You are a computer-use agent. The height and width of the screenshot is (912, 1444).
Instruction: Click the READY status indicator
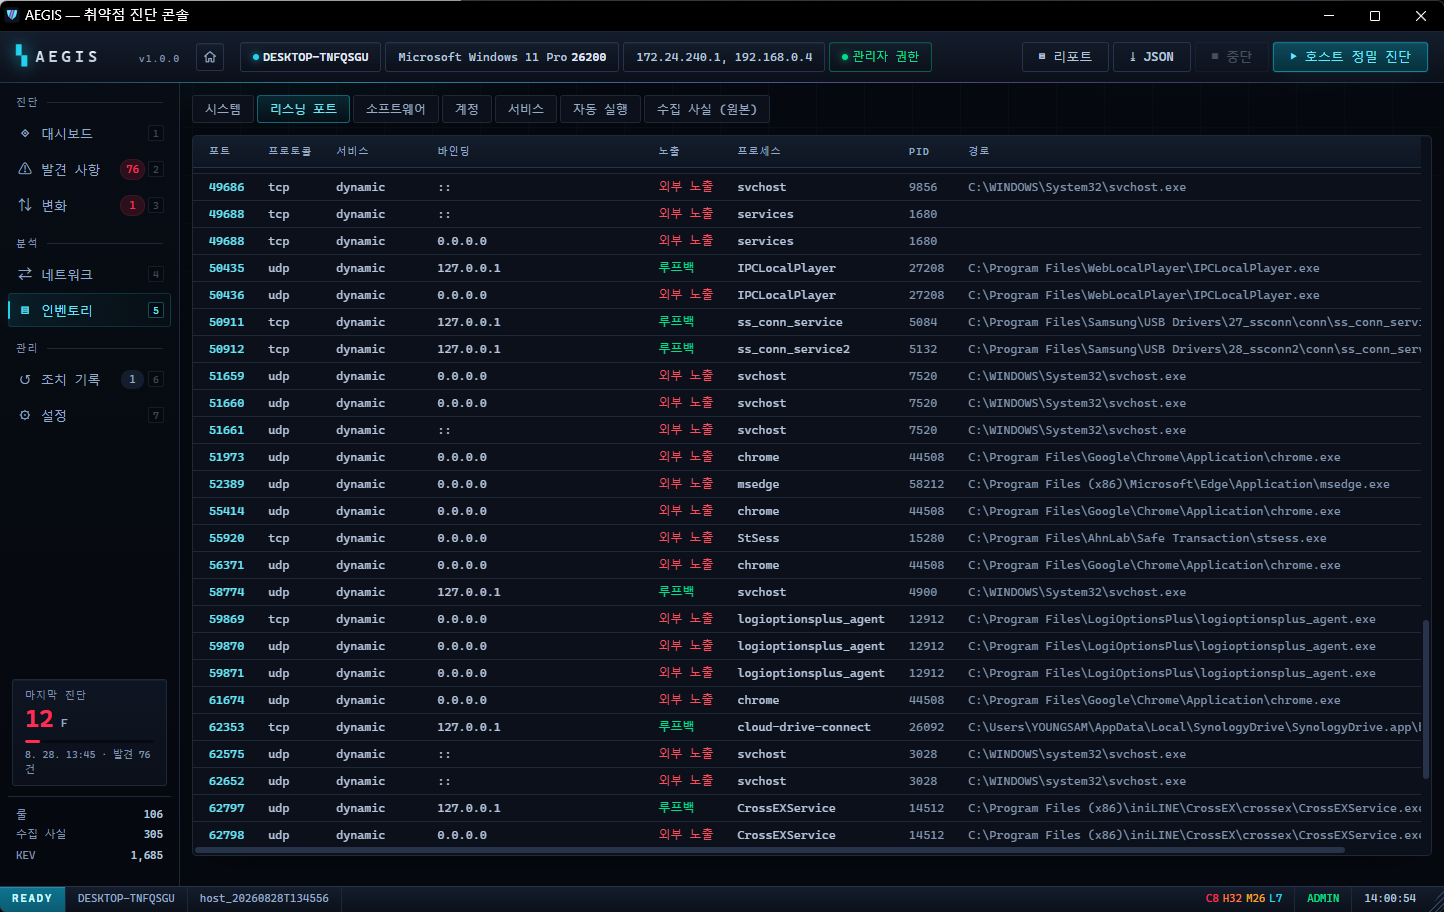click(32, 898)
